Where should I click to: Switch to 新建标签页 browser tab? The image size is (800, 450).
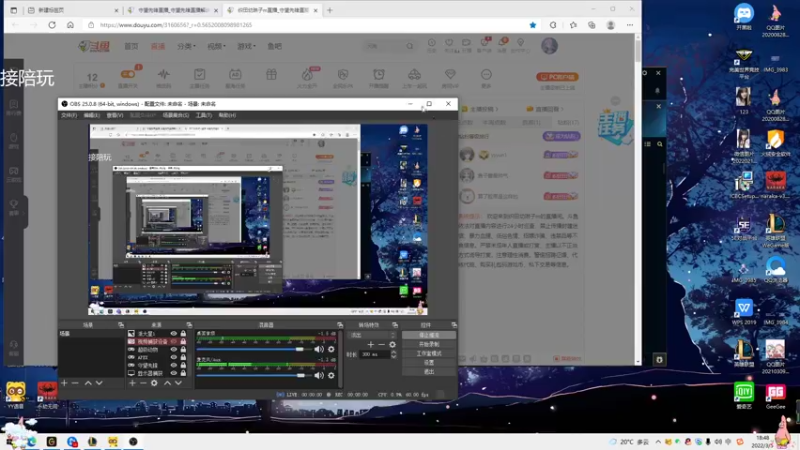(71, 10)
